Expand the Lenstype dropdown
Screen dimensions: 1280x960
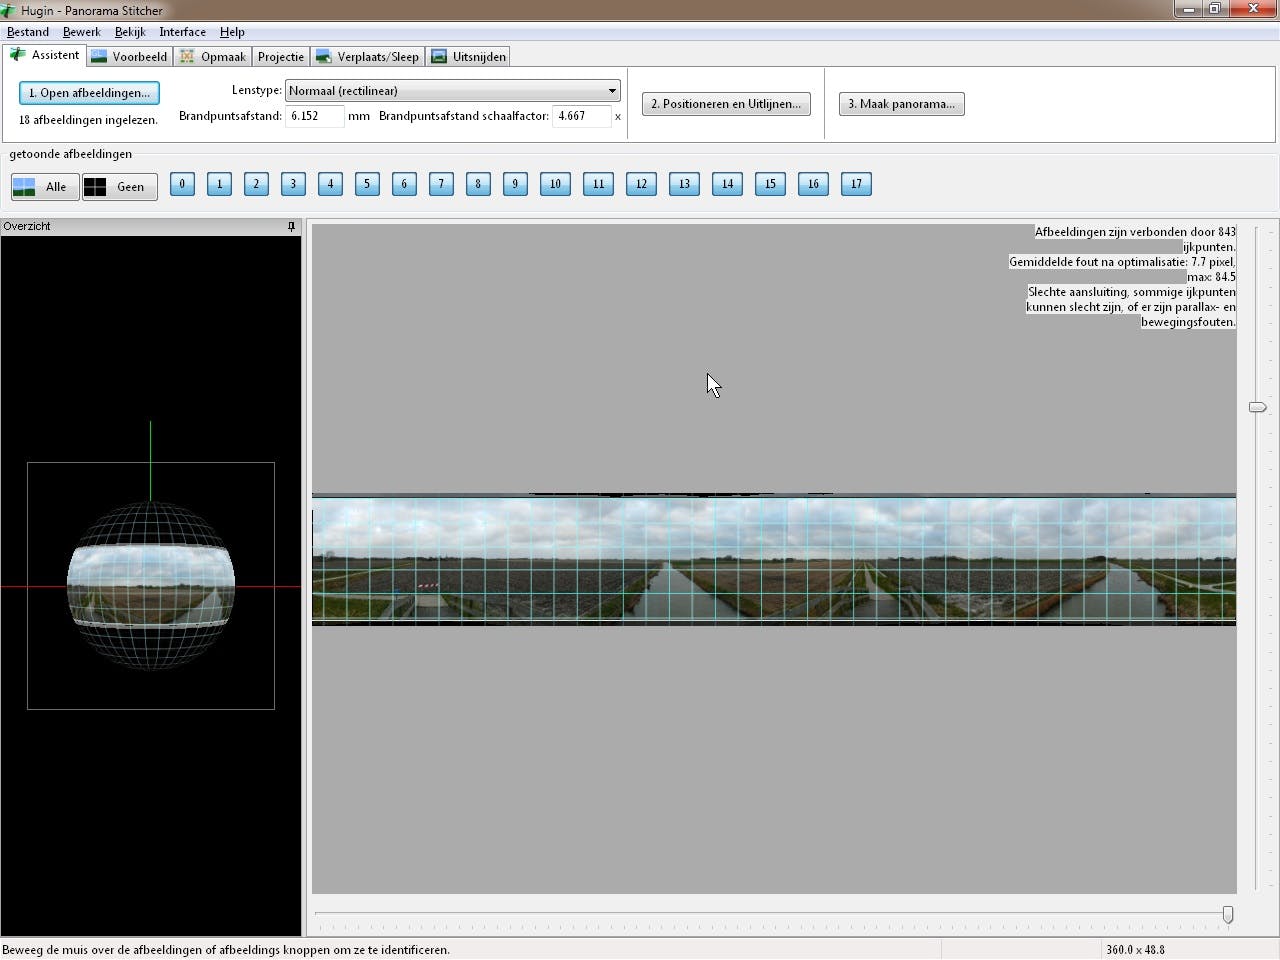452,91
